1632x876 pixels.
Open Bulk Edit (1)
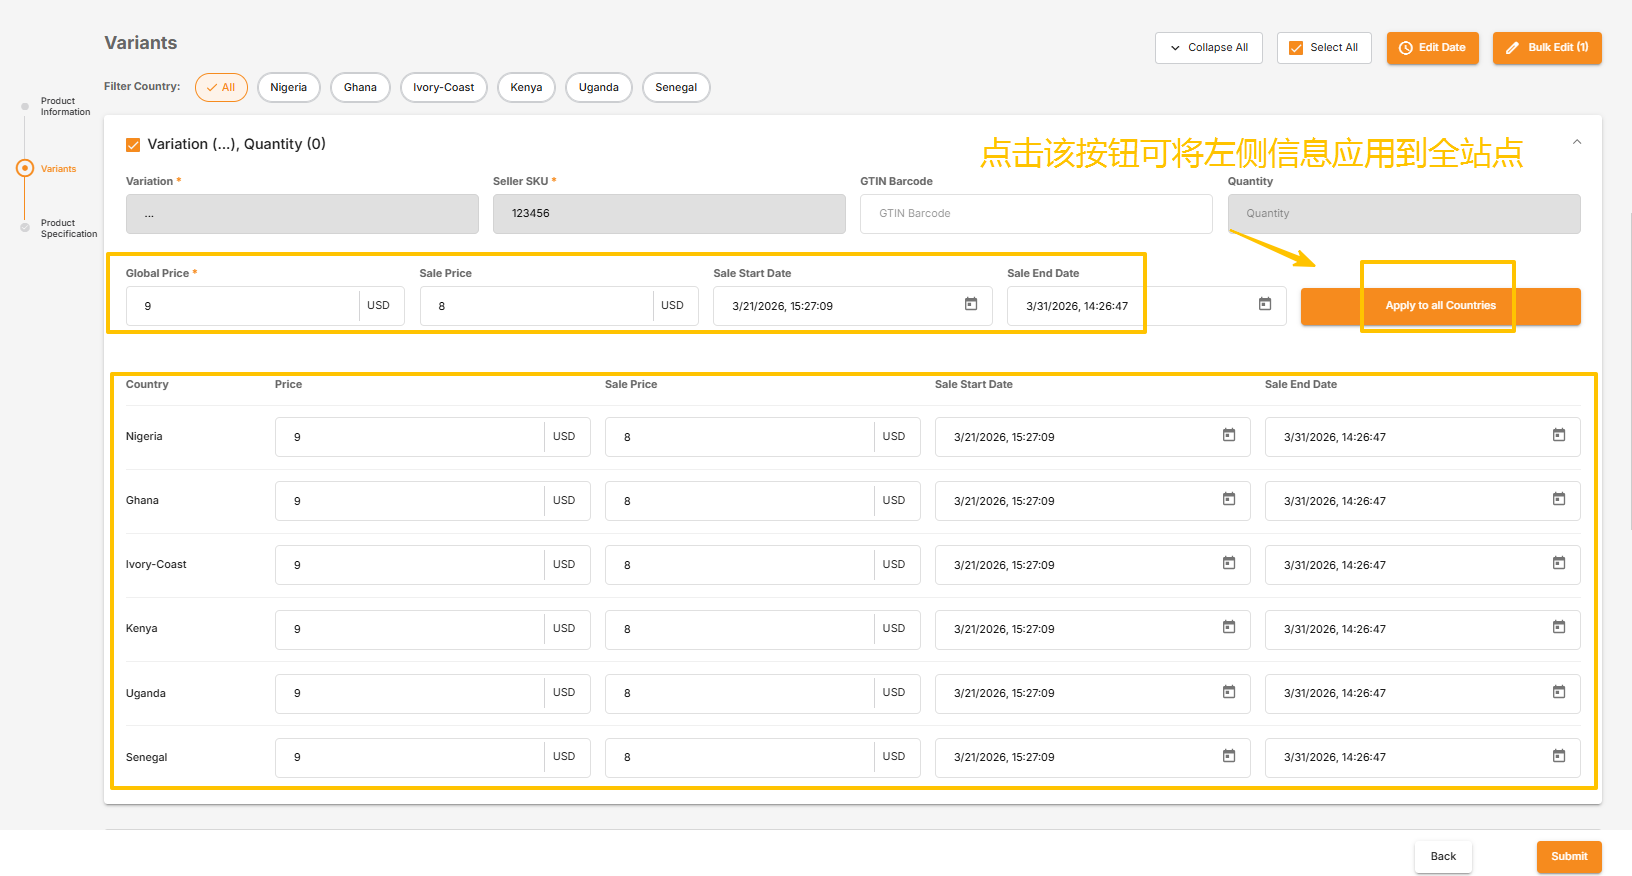click(1546, 48)
